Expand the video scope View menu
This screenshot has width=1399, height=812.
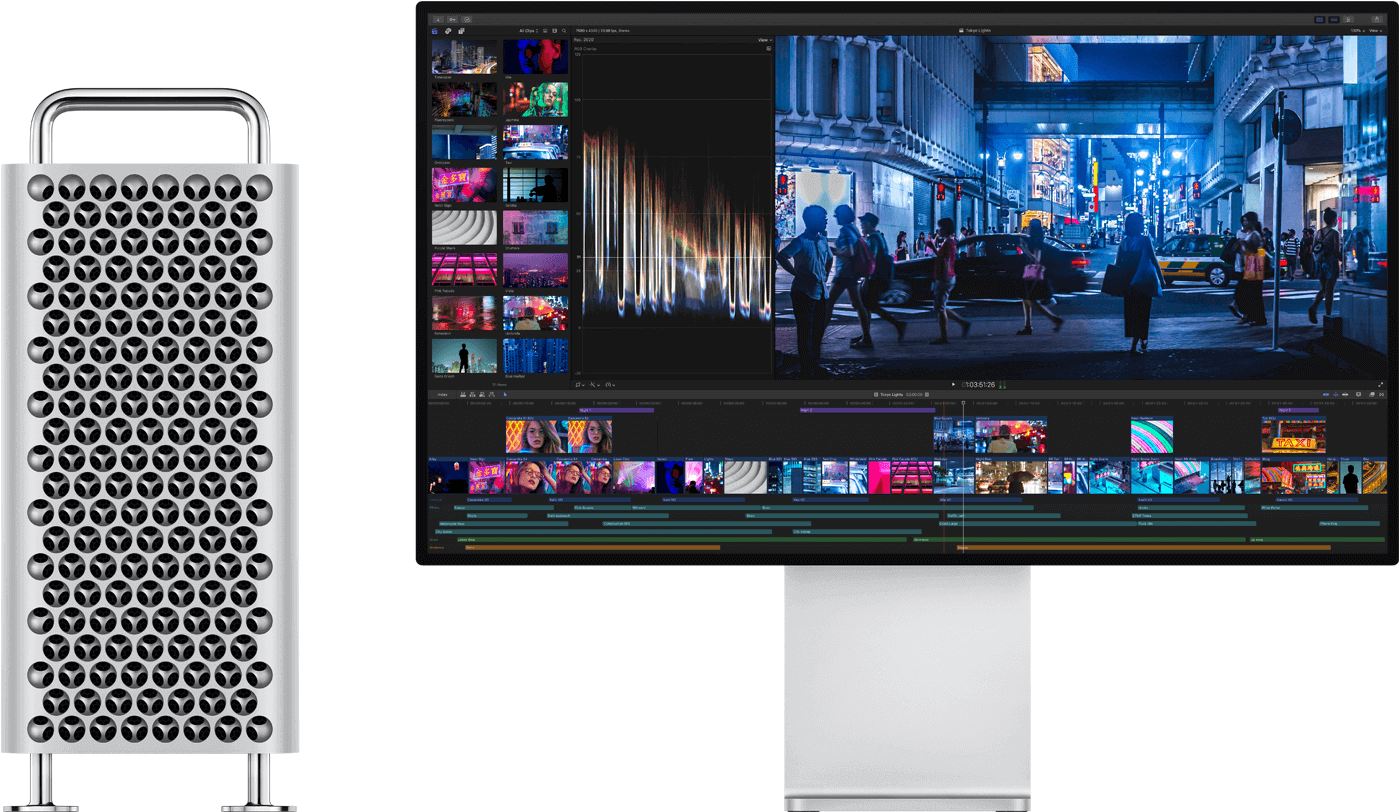coord(762,40)
